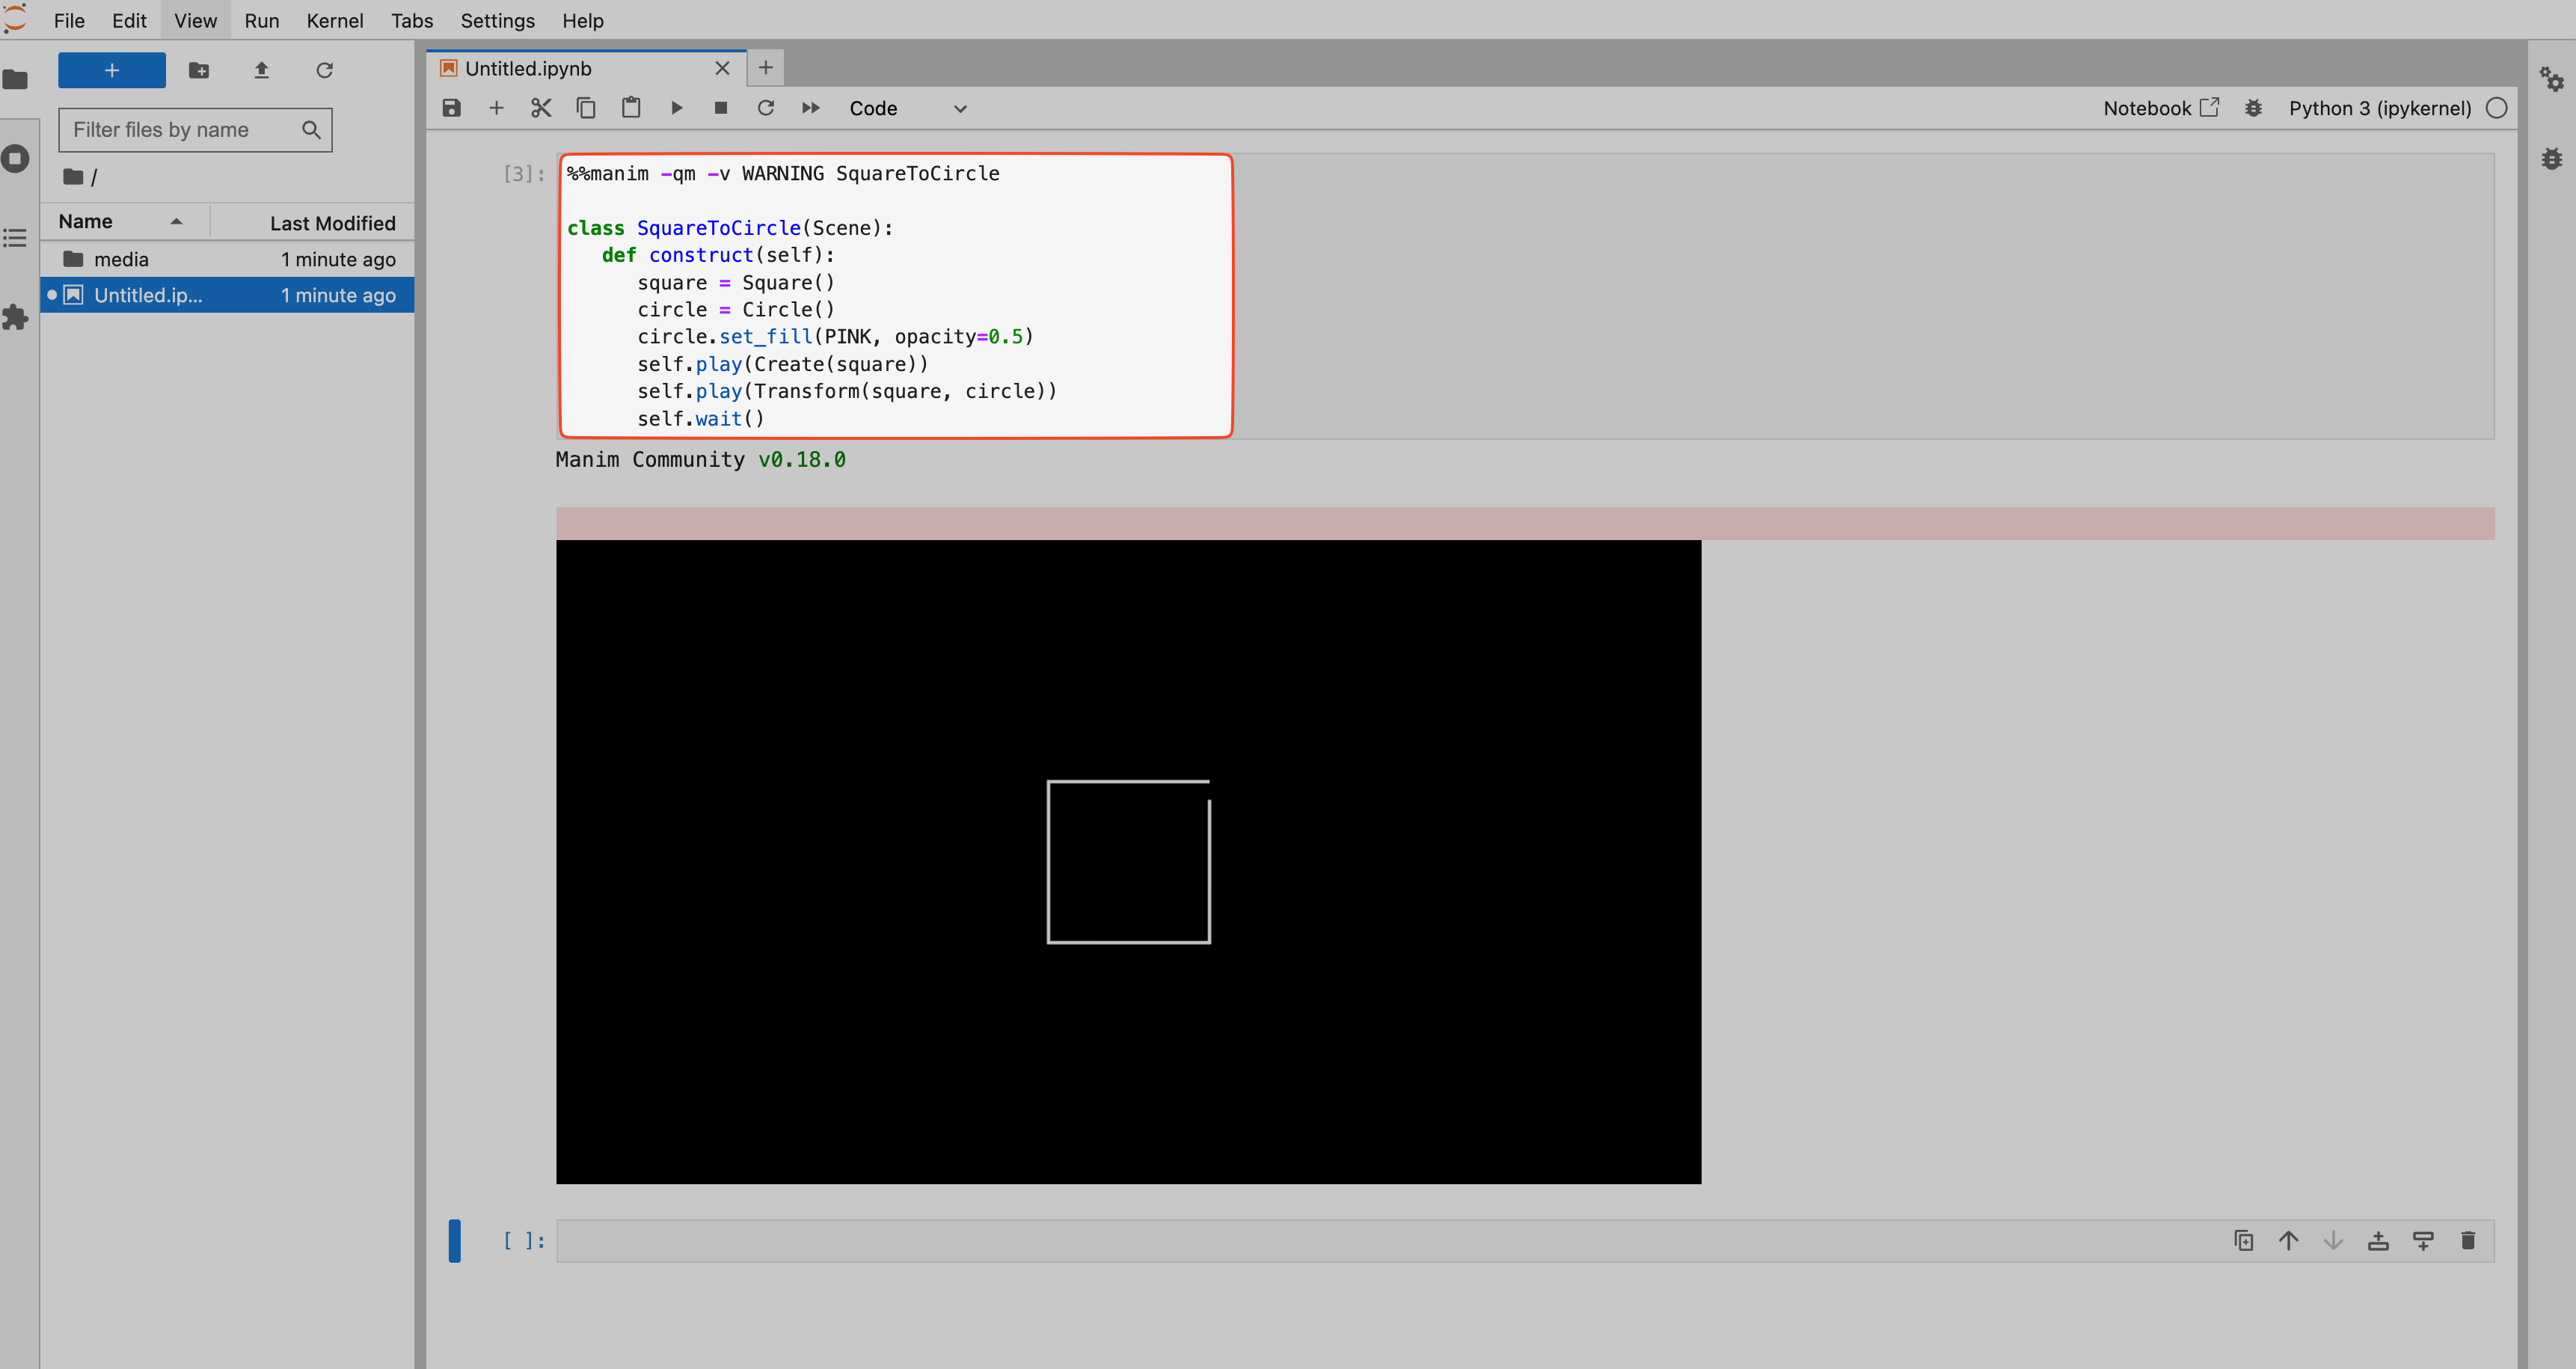Sort files by Last Modified column
The image size is (2576, 1369).
click(x=332, y=223)
